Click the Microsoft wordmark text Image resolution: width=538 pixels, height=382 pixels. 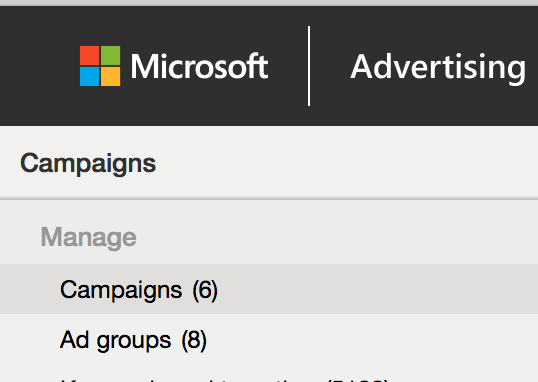click(x=199, y=66)
